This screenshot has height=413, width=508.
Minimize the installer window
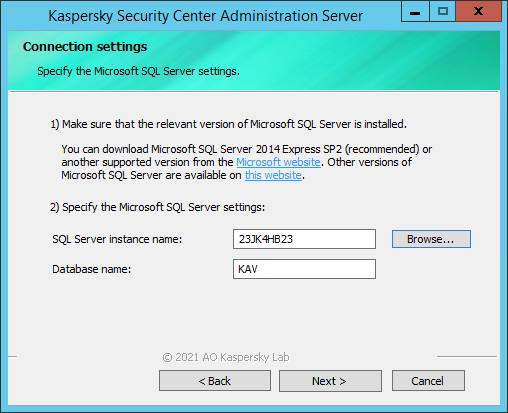415,12
